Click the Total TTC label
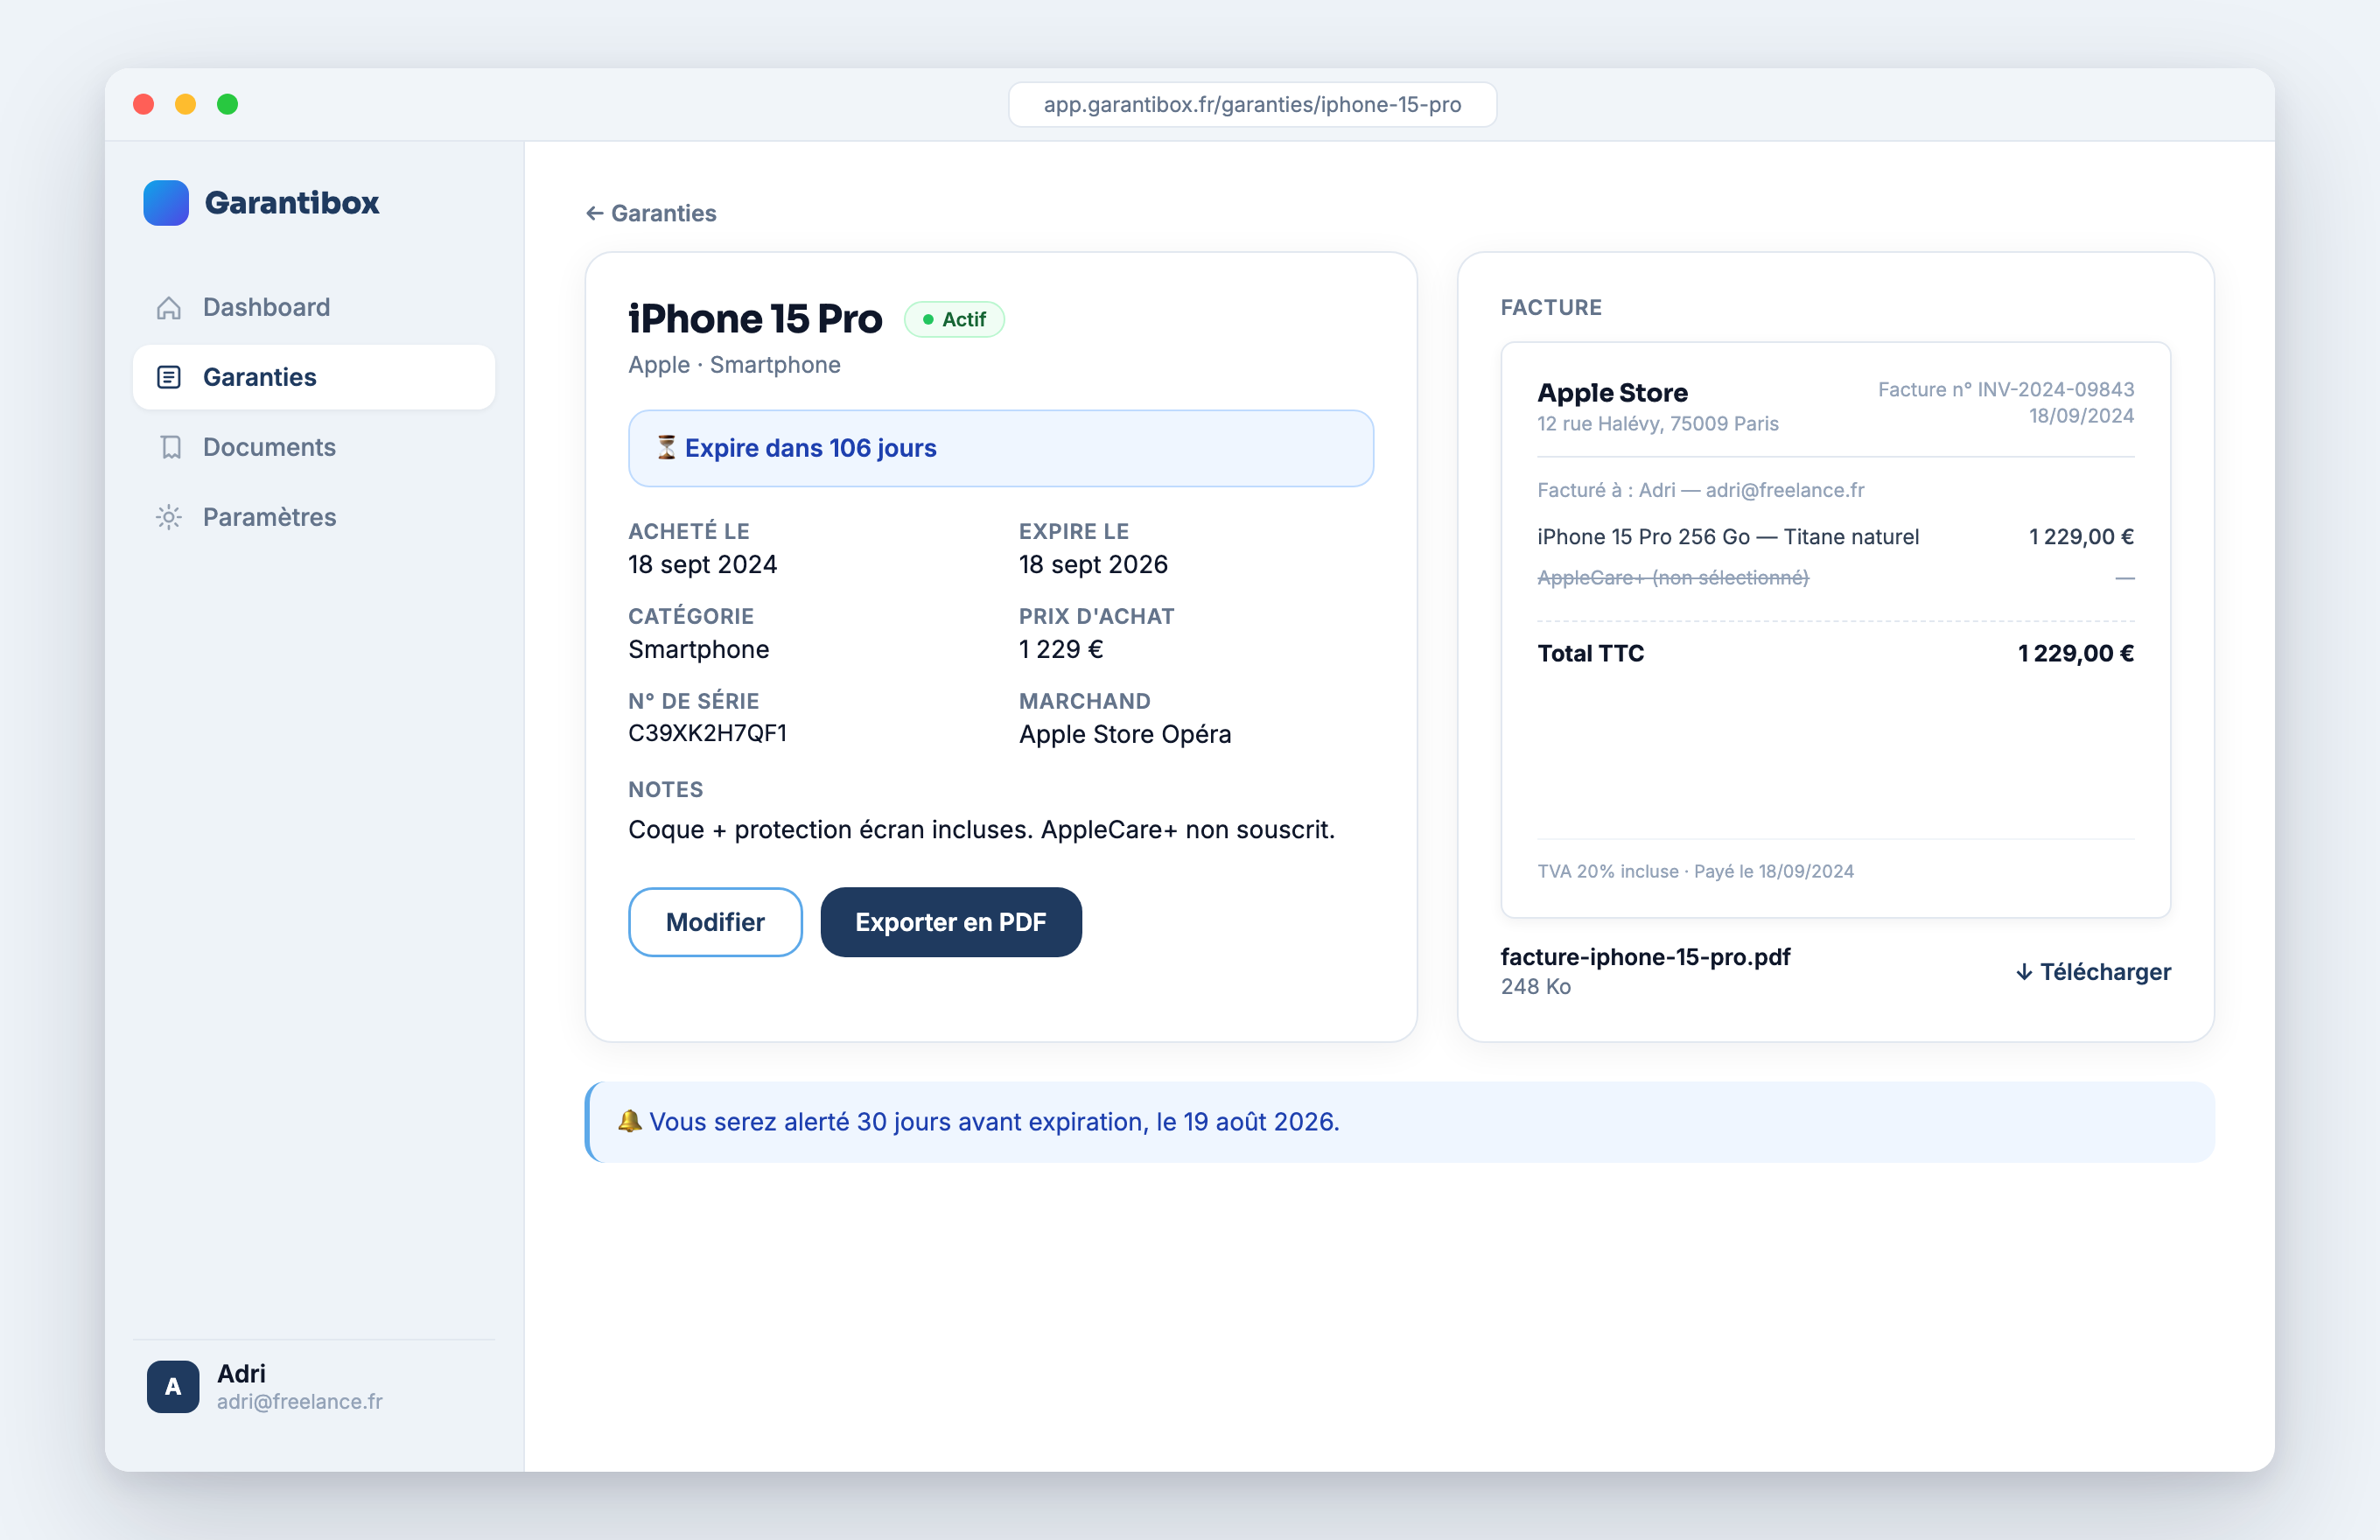This screenshot has width=2380, height=1540. (1590, 654)
